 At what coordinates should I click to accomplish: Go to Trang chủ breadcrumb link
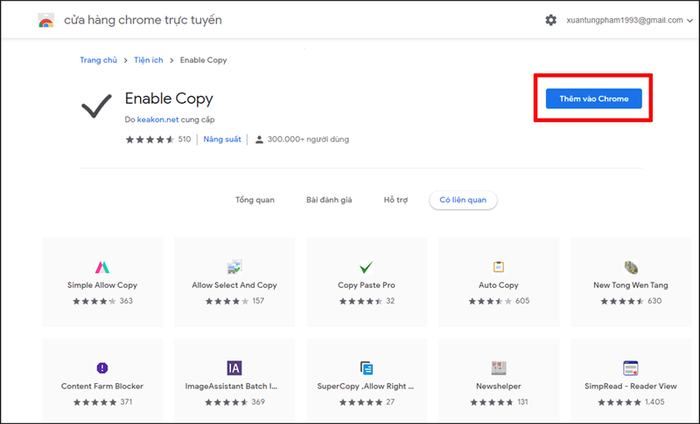[x=98, y=60]
